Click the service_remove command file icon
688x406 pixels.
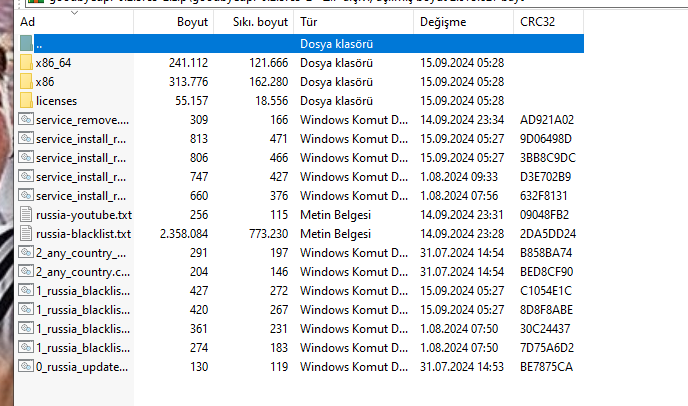(x=26, y=120)
